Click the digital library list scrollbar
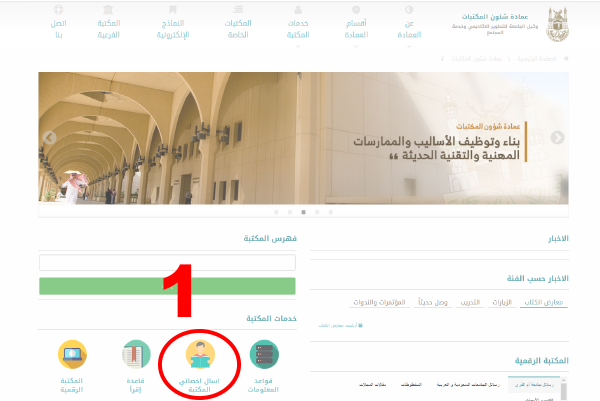Image resolution: width=600 pixels, height=401 pixels. (x=564, y=389)
